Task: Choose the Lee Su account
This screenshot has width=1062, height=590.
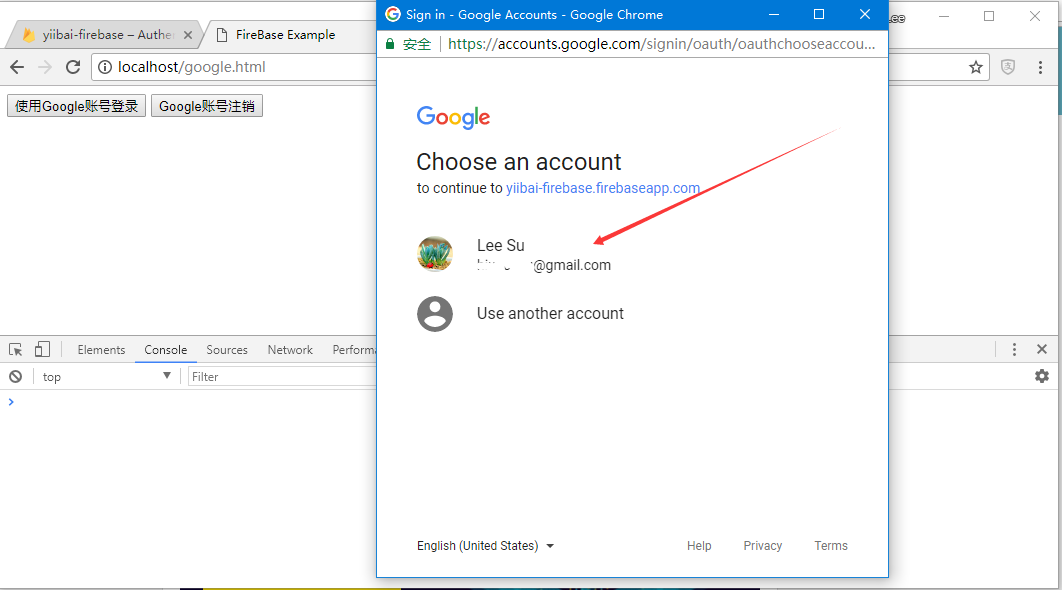Action: pyautogui.click(x=515, y=254)
